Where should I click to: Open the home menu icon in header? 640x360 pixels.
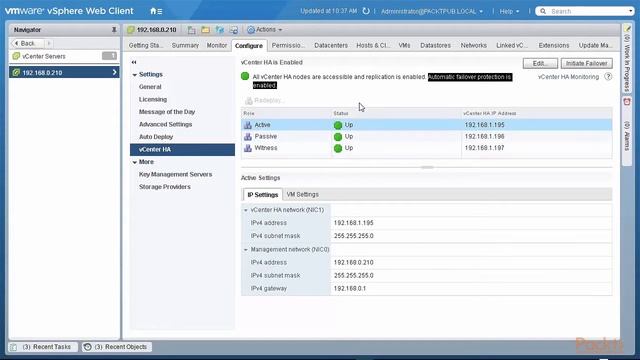[156, 11]
